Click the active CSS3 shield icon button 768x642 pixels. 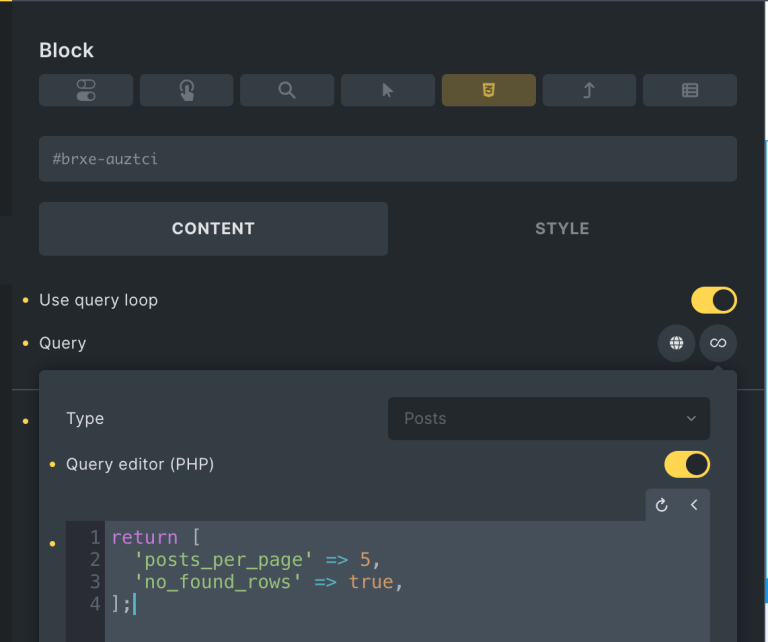(489, 90)
